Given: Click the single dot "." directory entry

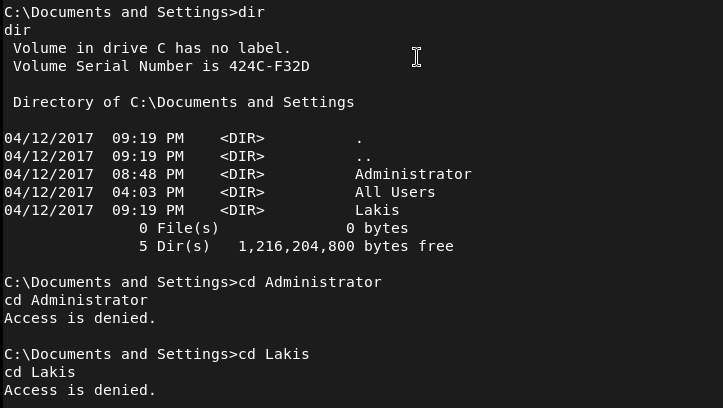Looking at the screenshot, I should pyautogui.click(x=359, y=138).
